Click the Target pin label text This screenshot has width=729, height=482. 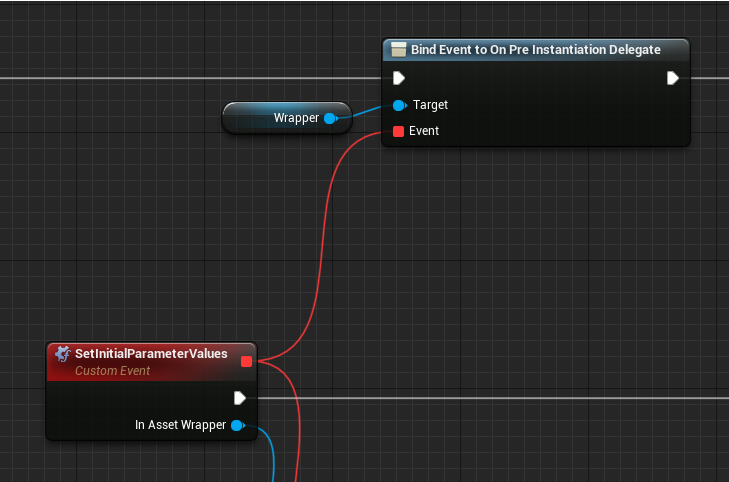point(430,105)
